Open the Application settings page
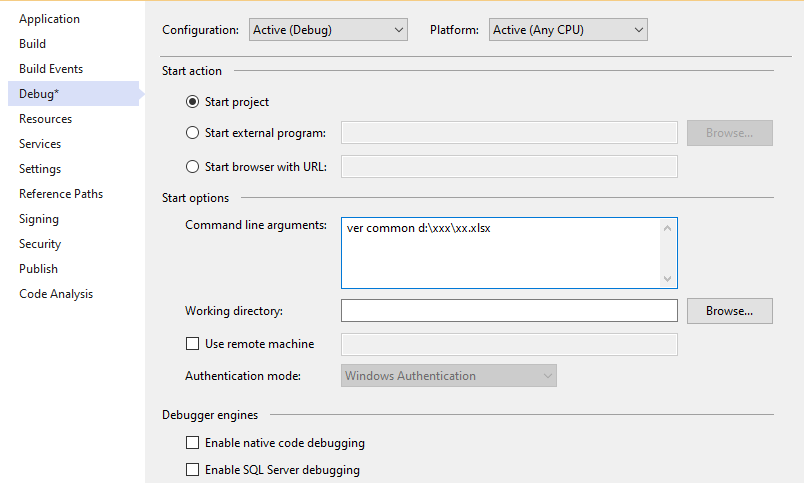 [x=49, y=19]
